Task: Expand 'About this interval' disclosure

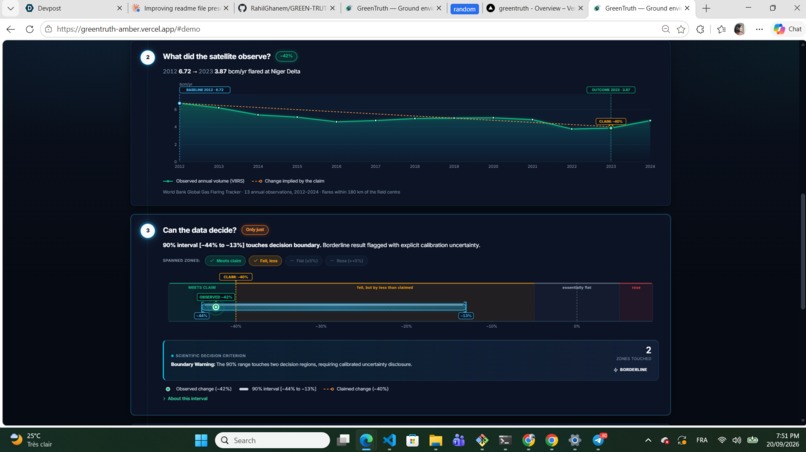Action: click(186, 399)
